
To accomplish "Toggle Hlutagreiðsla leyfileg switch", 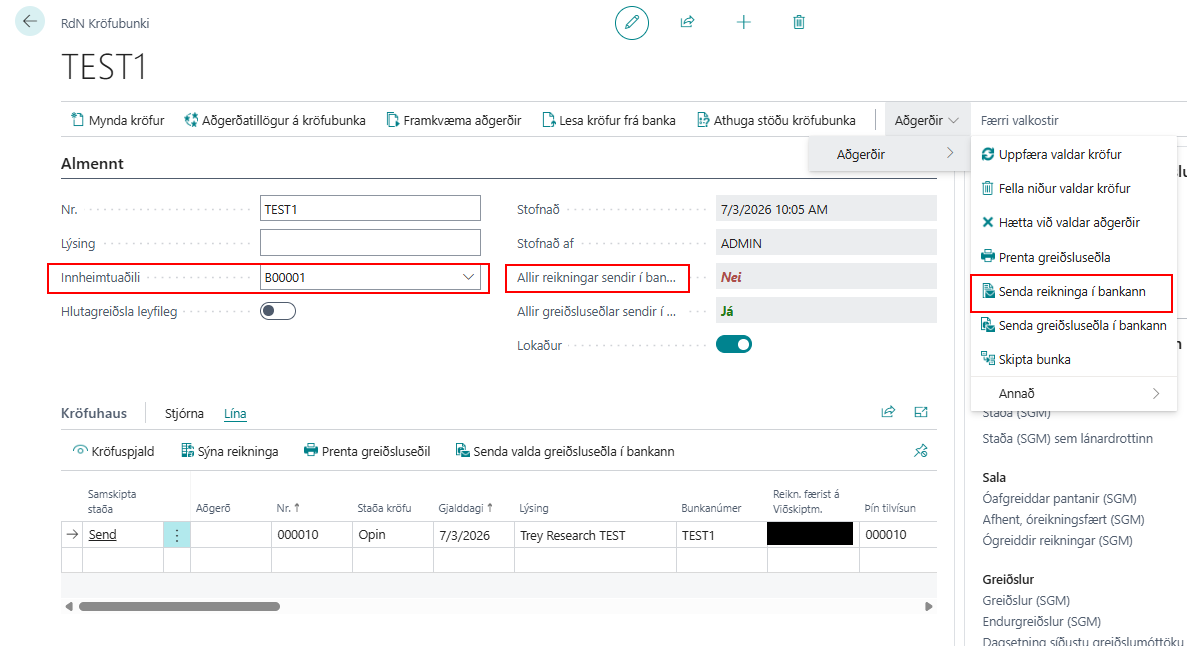I will tap(278, 311).
